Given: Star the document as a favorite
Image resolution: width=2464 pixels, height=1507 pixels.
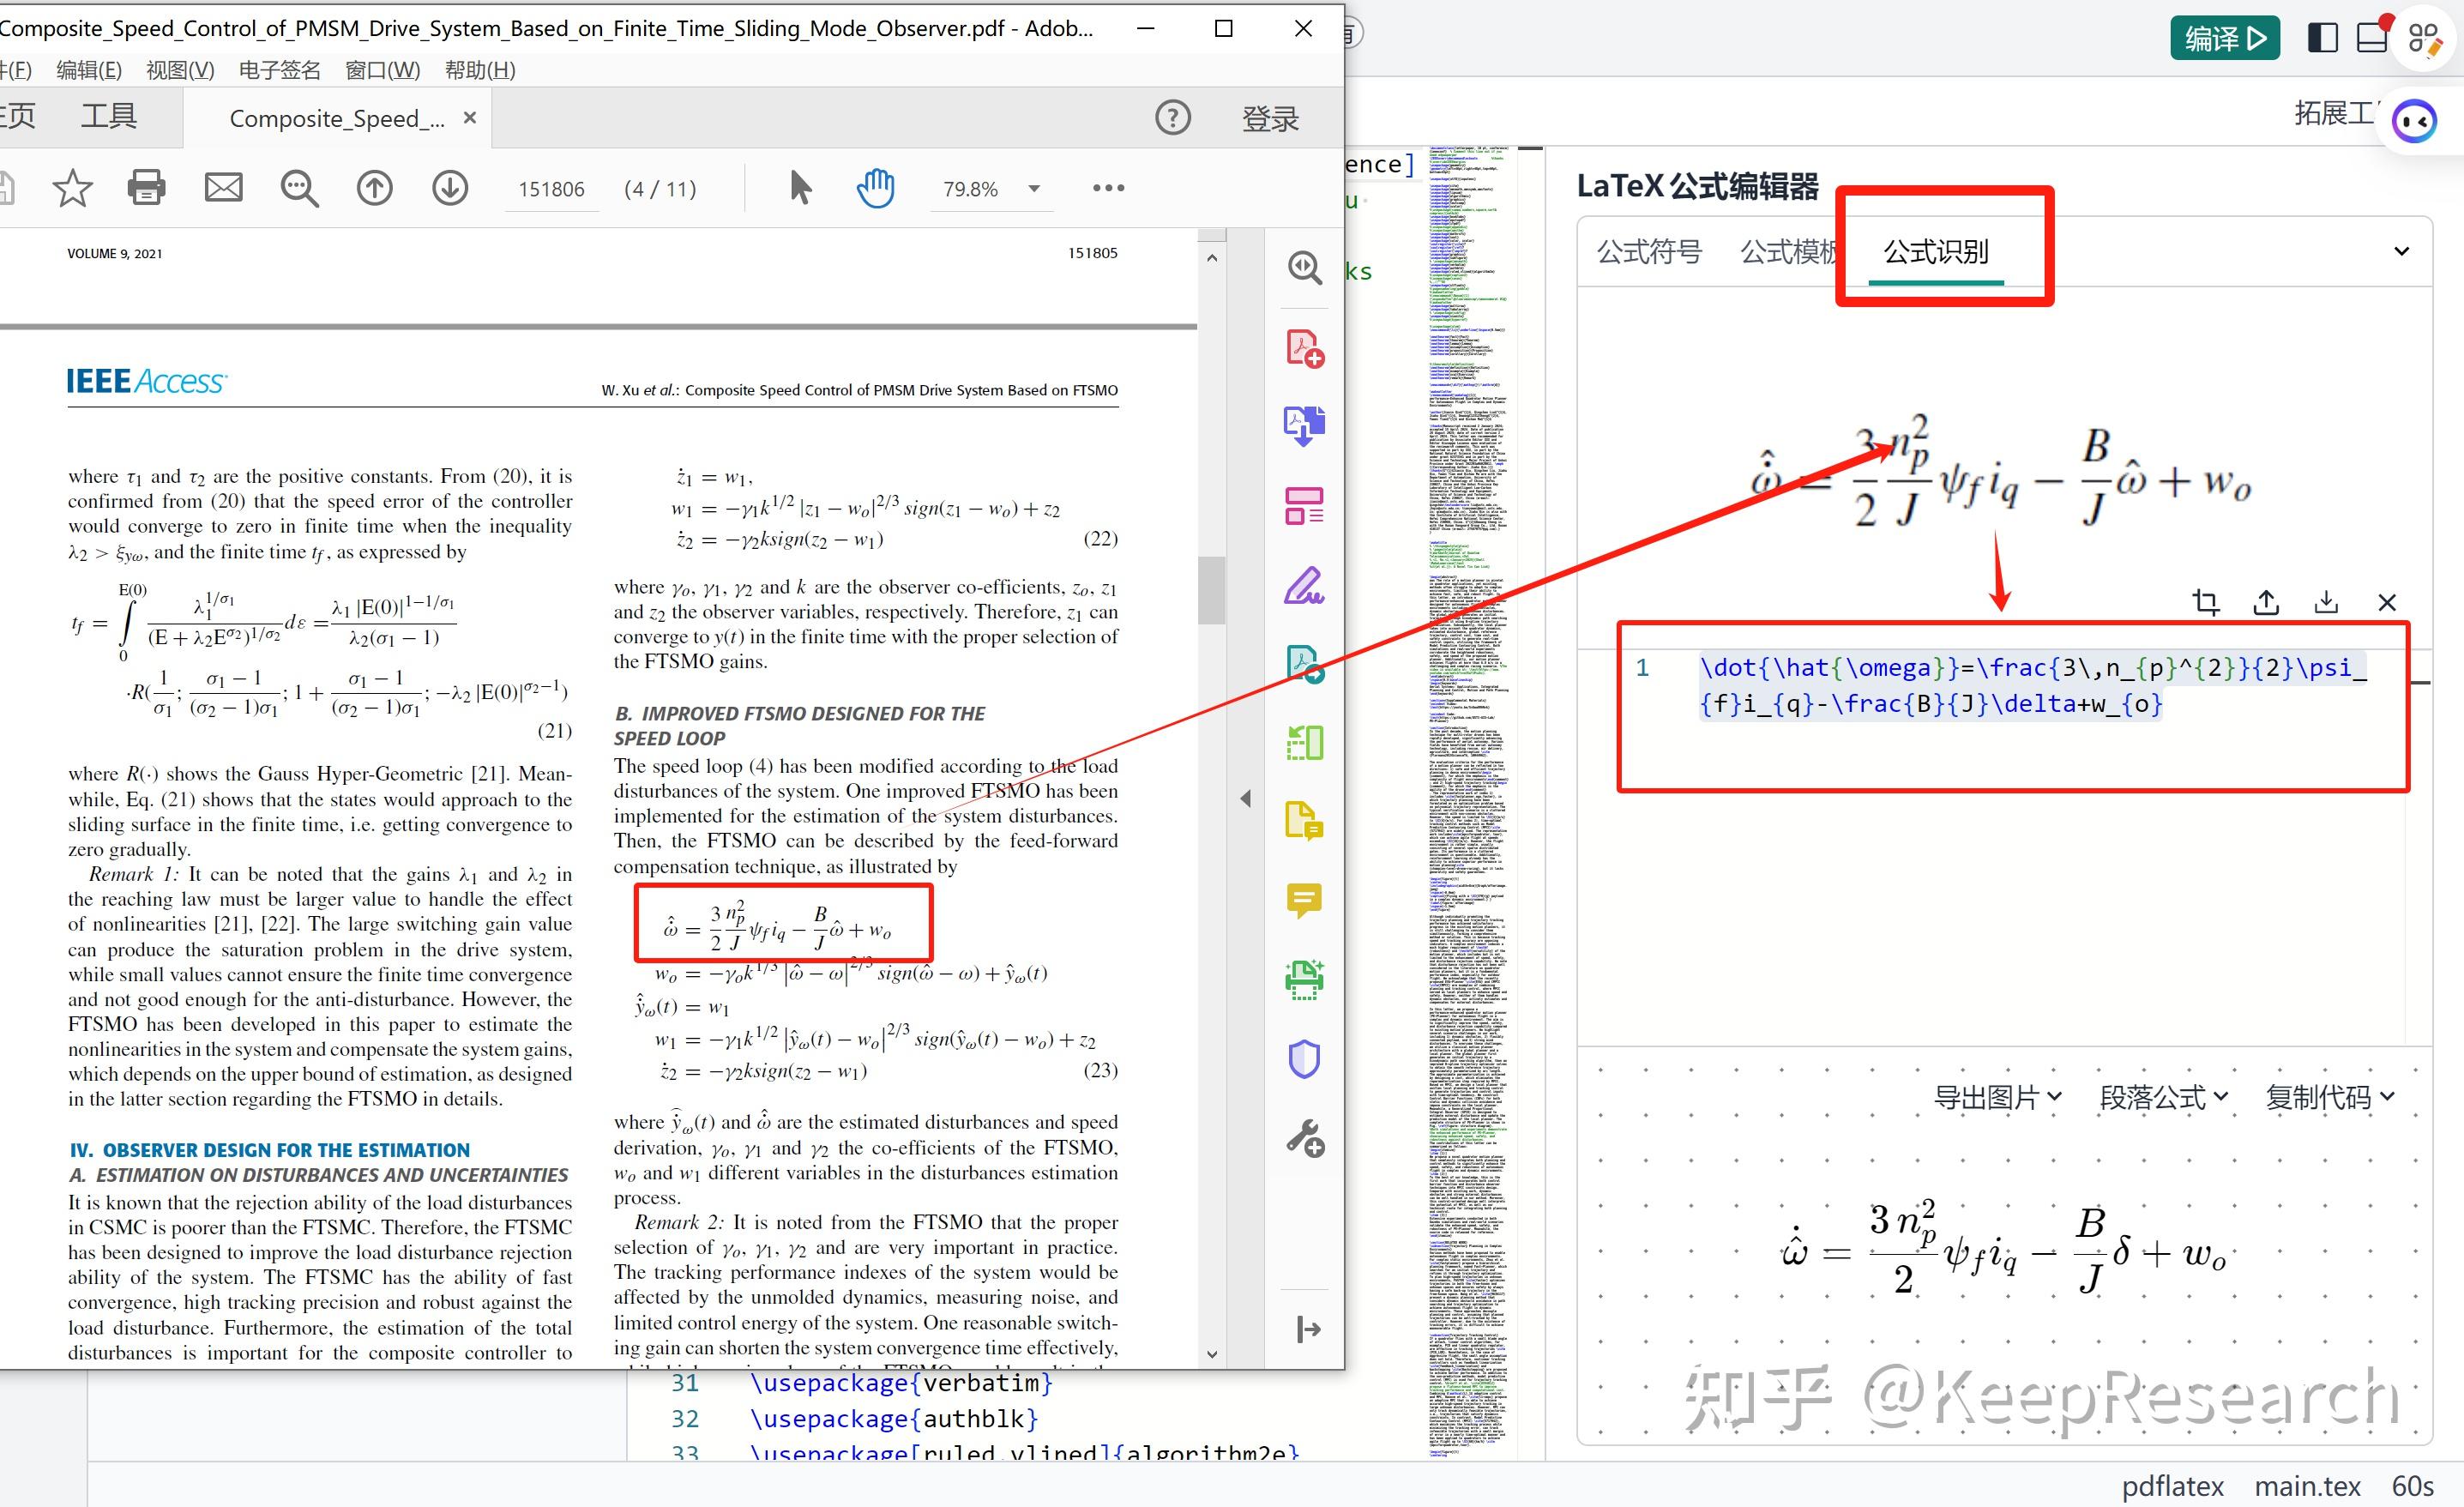Looking at the screenshot, I should 72,187.
